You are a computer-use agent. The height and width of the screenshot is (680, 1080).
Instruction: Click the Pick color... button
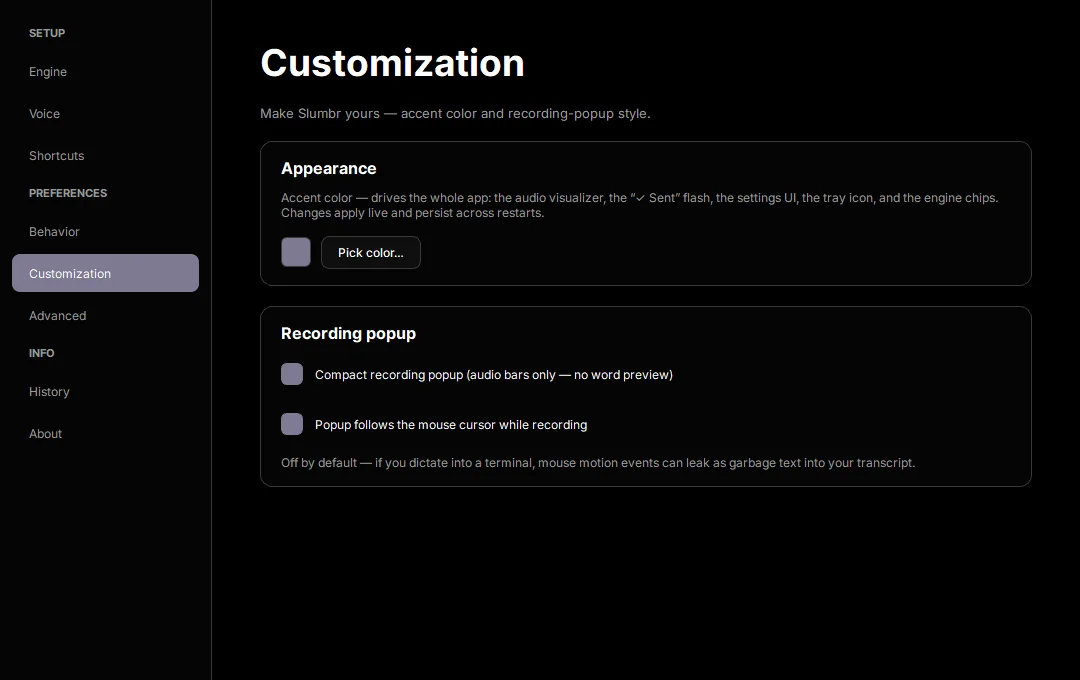(x=371, y=253)
